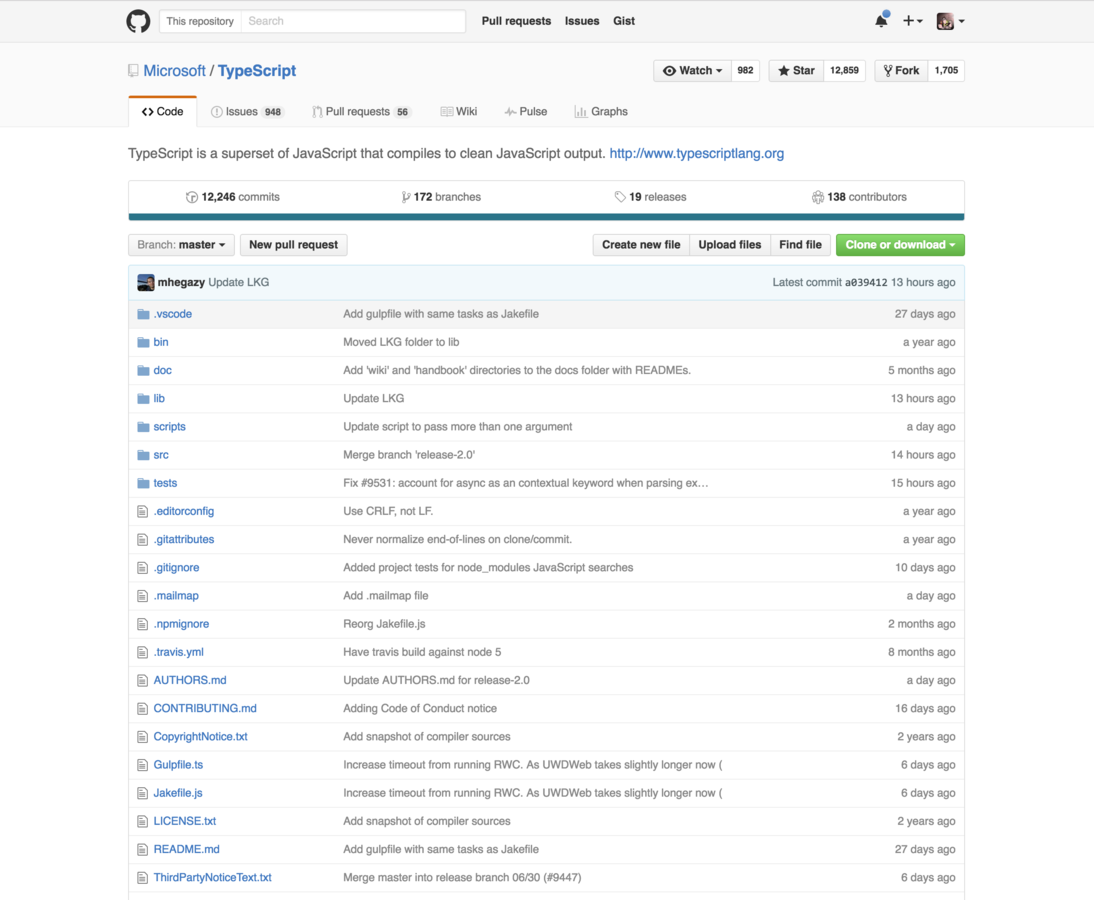
Task: Open the TypeScript repository title link
Action: pos(257,70)
